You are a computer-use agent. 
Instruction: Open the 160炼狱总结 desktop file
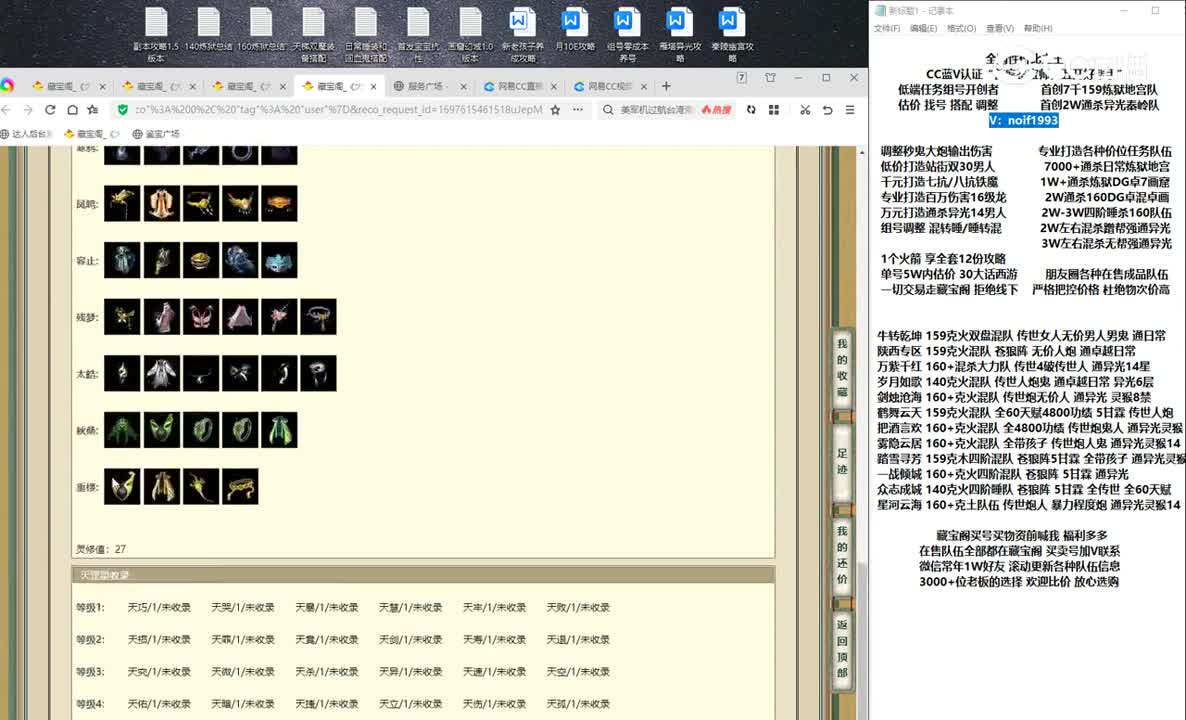coord(261,30)
